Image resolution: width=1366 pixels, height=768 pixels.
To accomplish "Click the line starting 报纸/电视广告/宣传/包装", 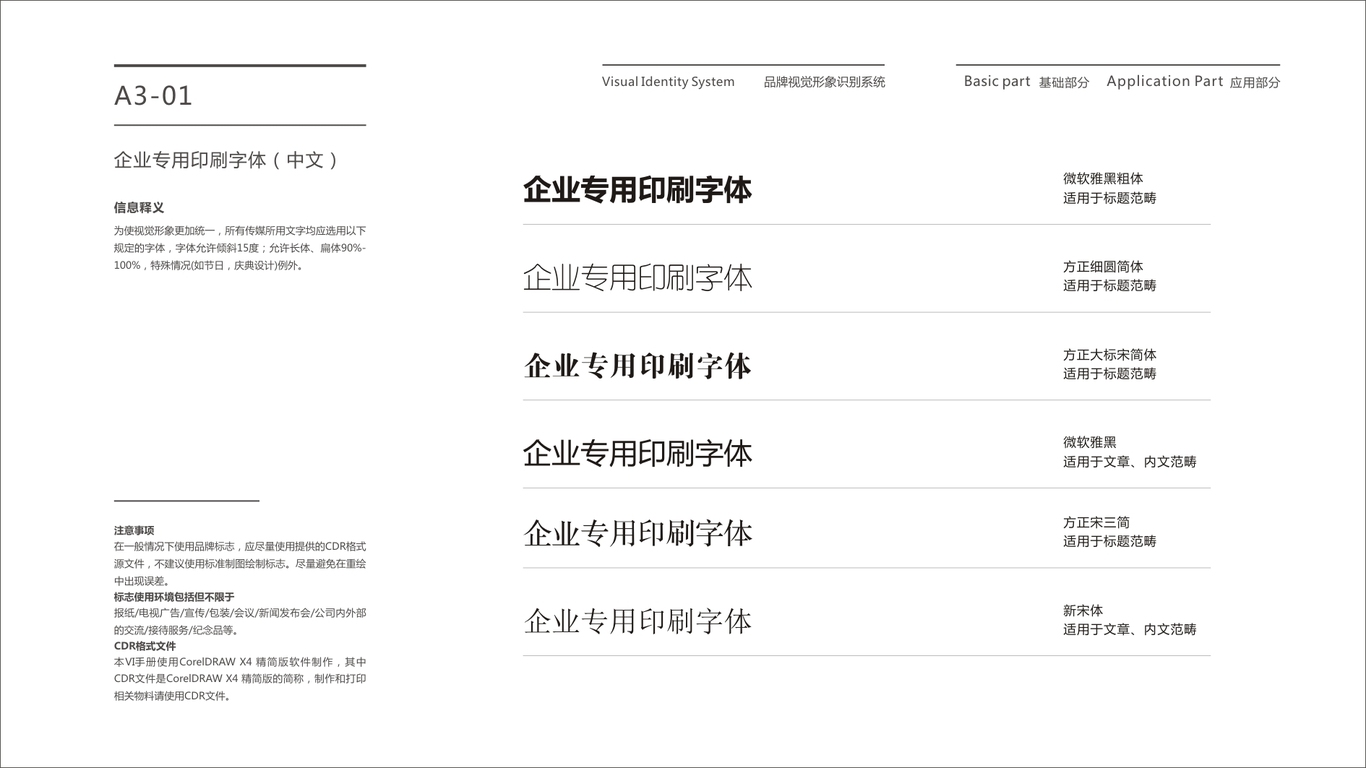I will point(240,613).
